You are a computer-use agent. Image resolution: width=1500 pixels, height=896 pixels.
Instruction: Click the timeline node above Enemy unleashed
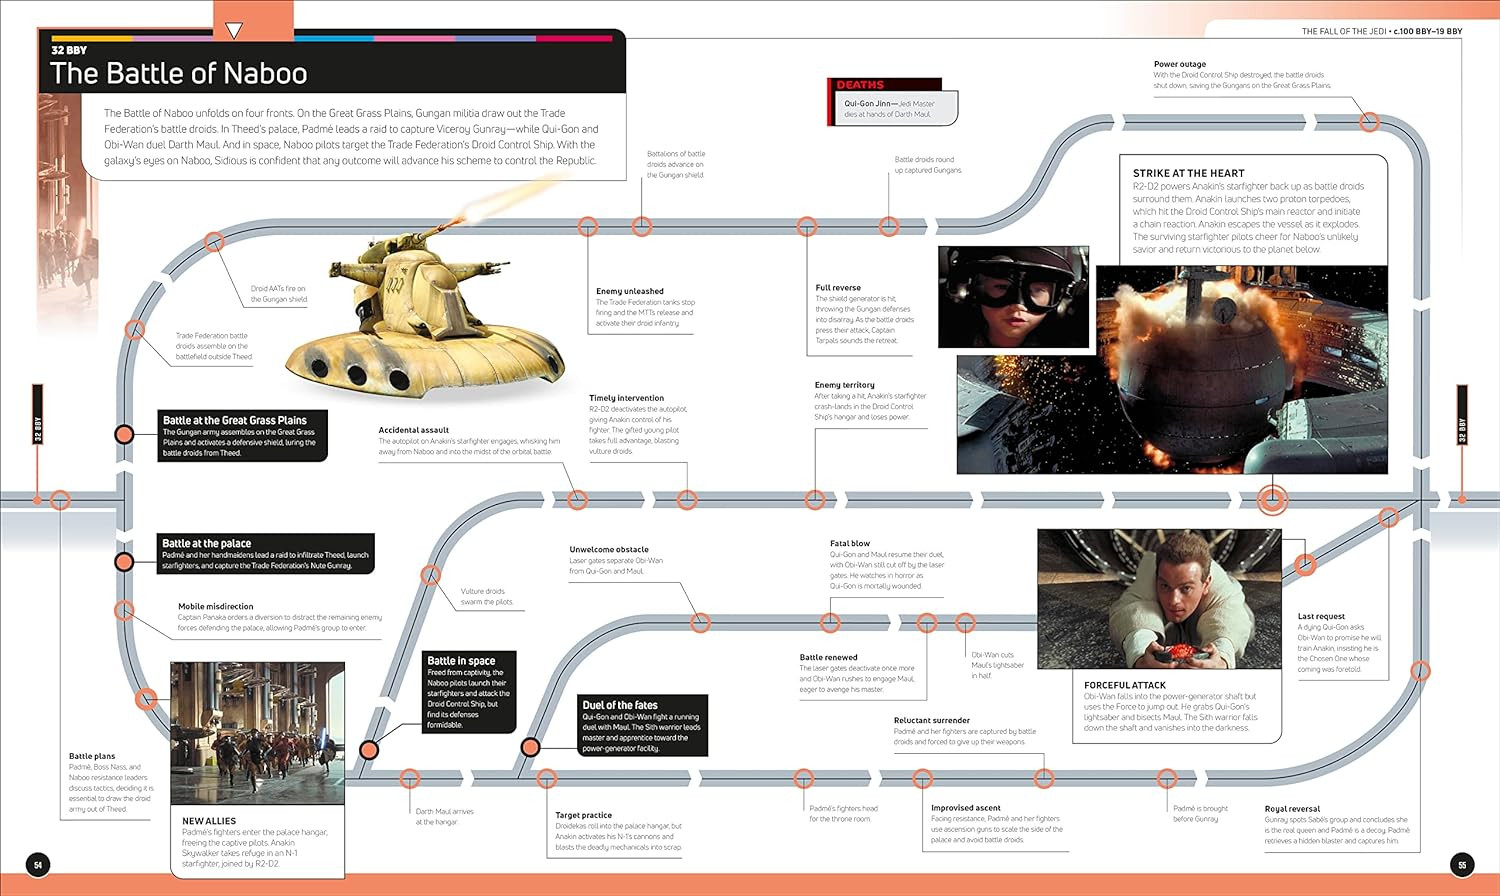pos(588,225)
